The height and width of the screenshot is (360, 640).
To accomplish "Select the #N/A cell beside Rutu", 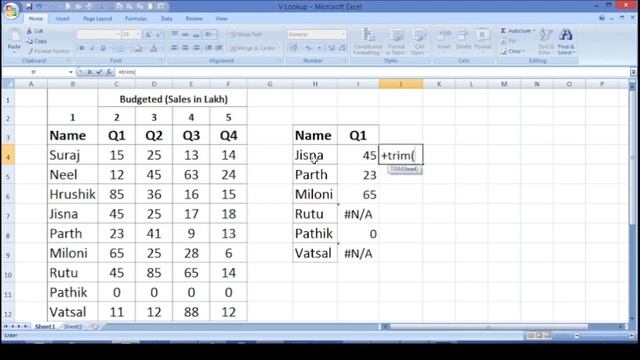I will point(358,214).
